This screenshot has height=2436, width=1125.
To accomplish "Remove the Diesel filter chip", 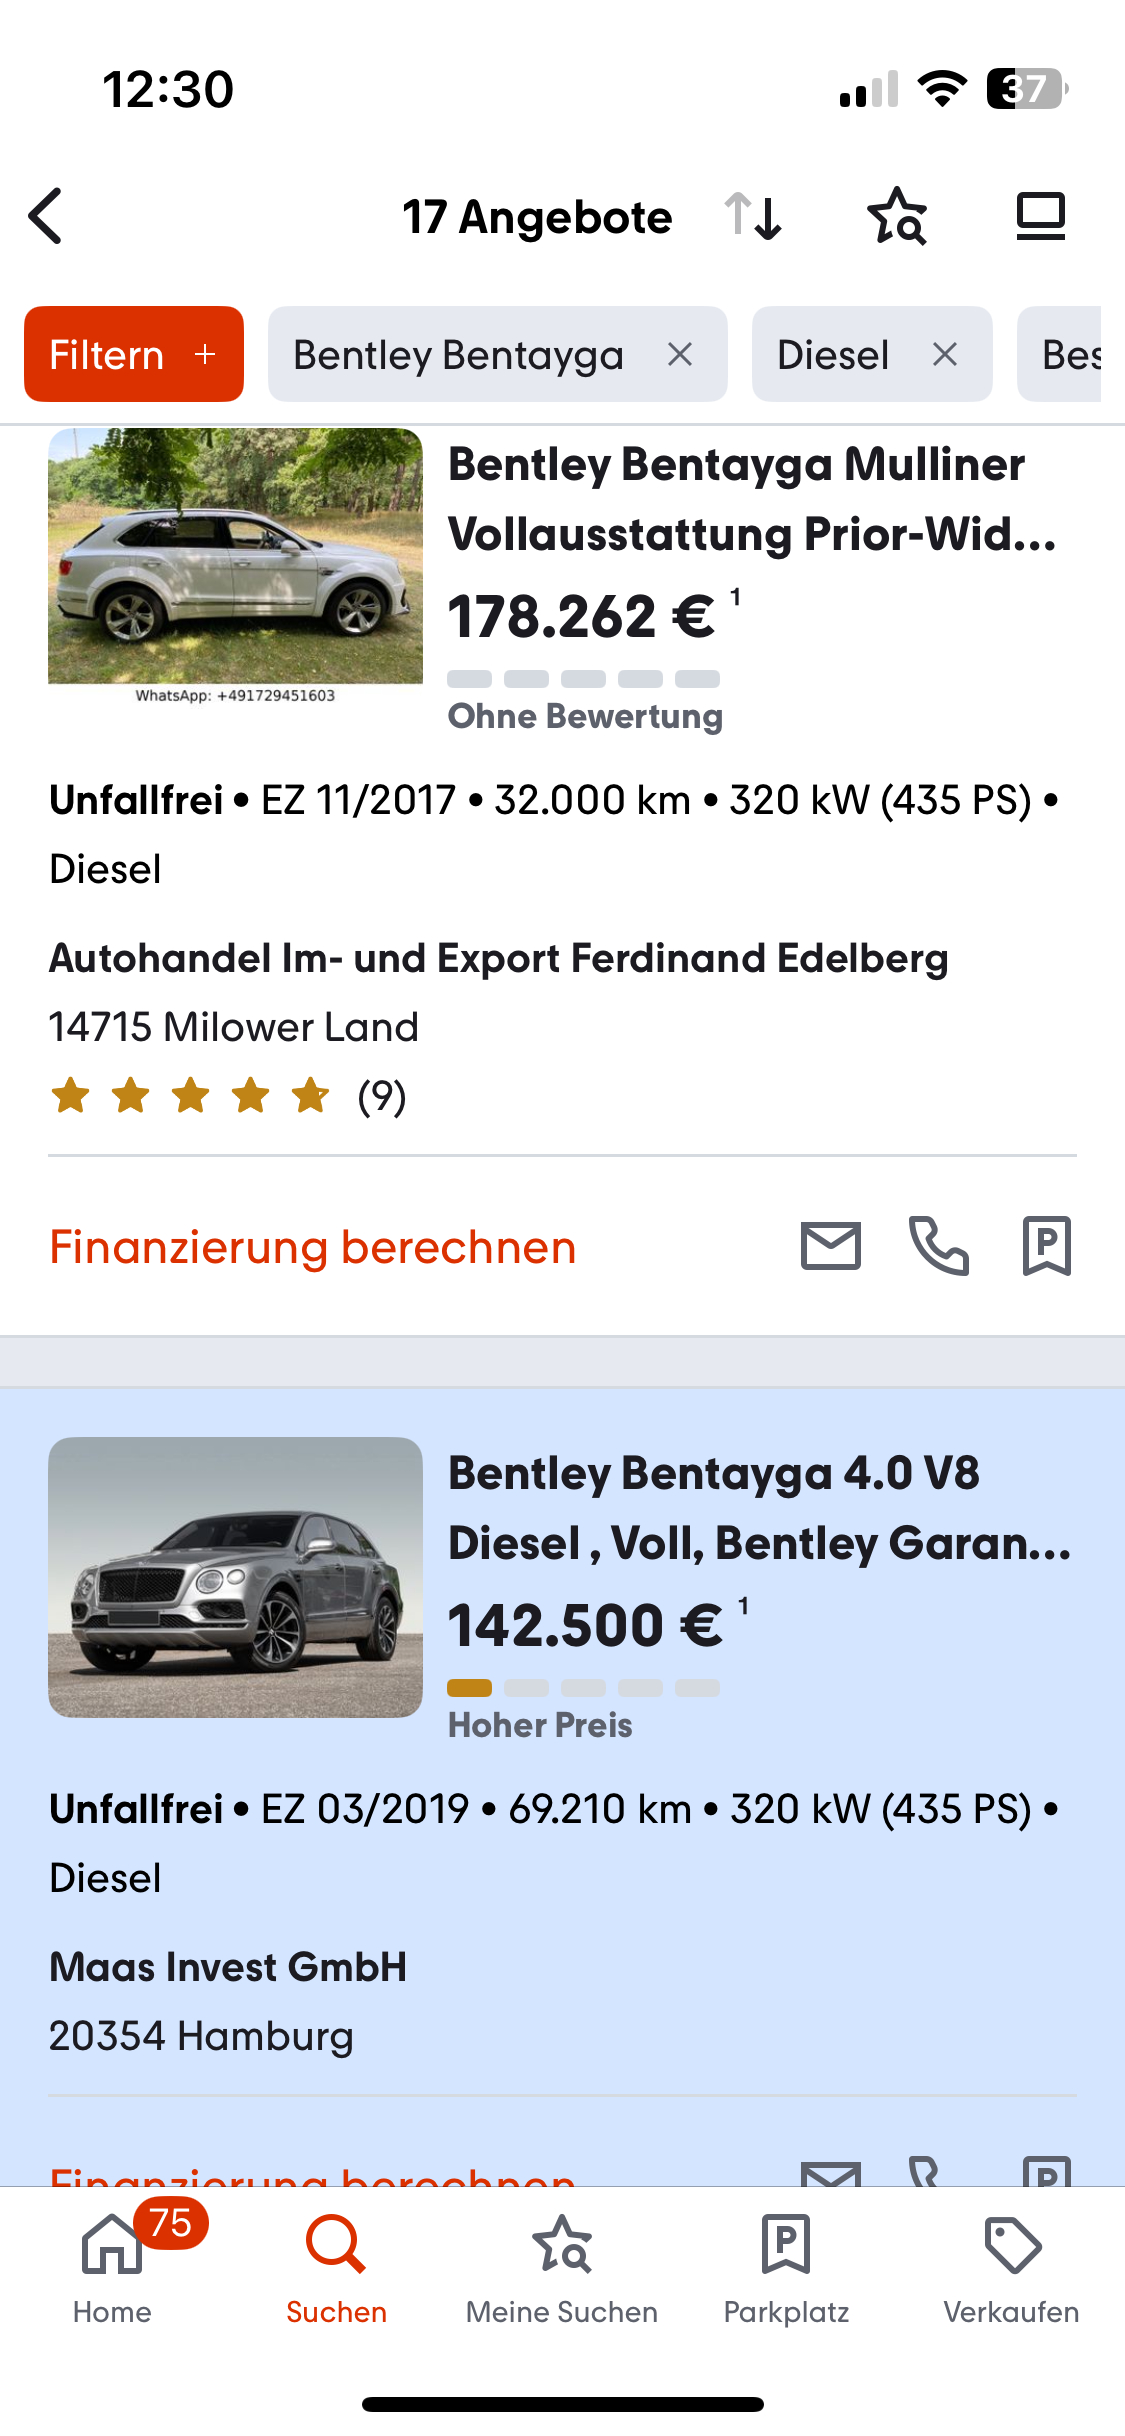I will point(945,355).
